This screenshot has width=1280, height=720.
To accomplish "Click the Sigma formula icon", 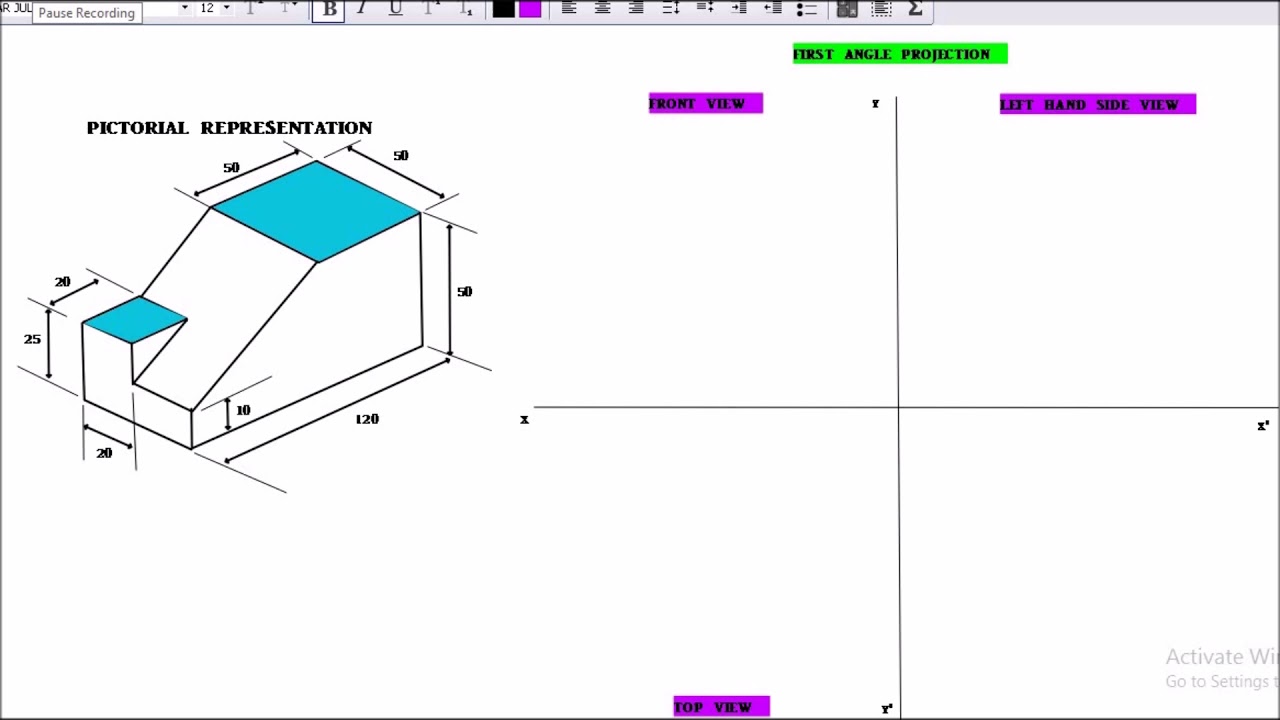I will point(915,9).
